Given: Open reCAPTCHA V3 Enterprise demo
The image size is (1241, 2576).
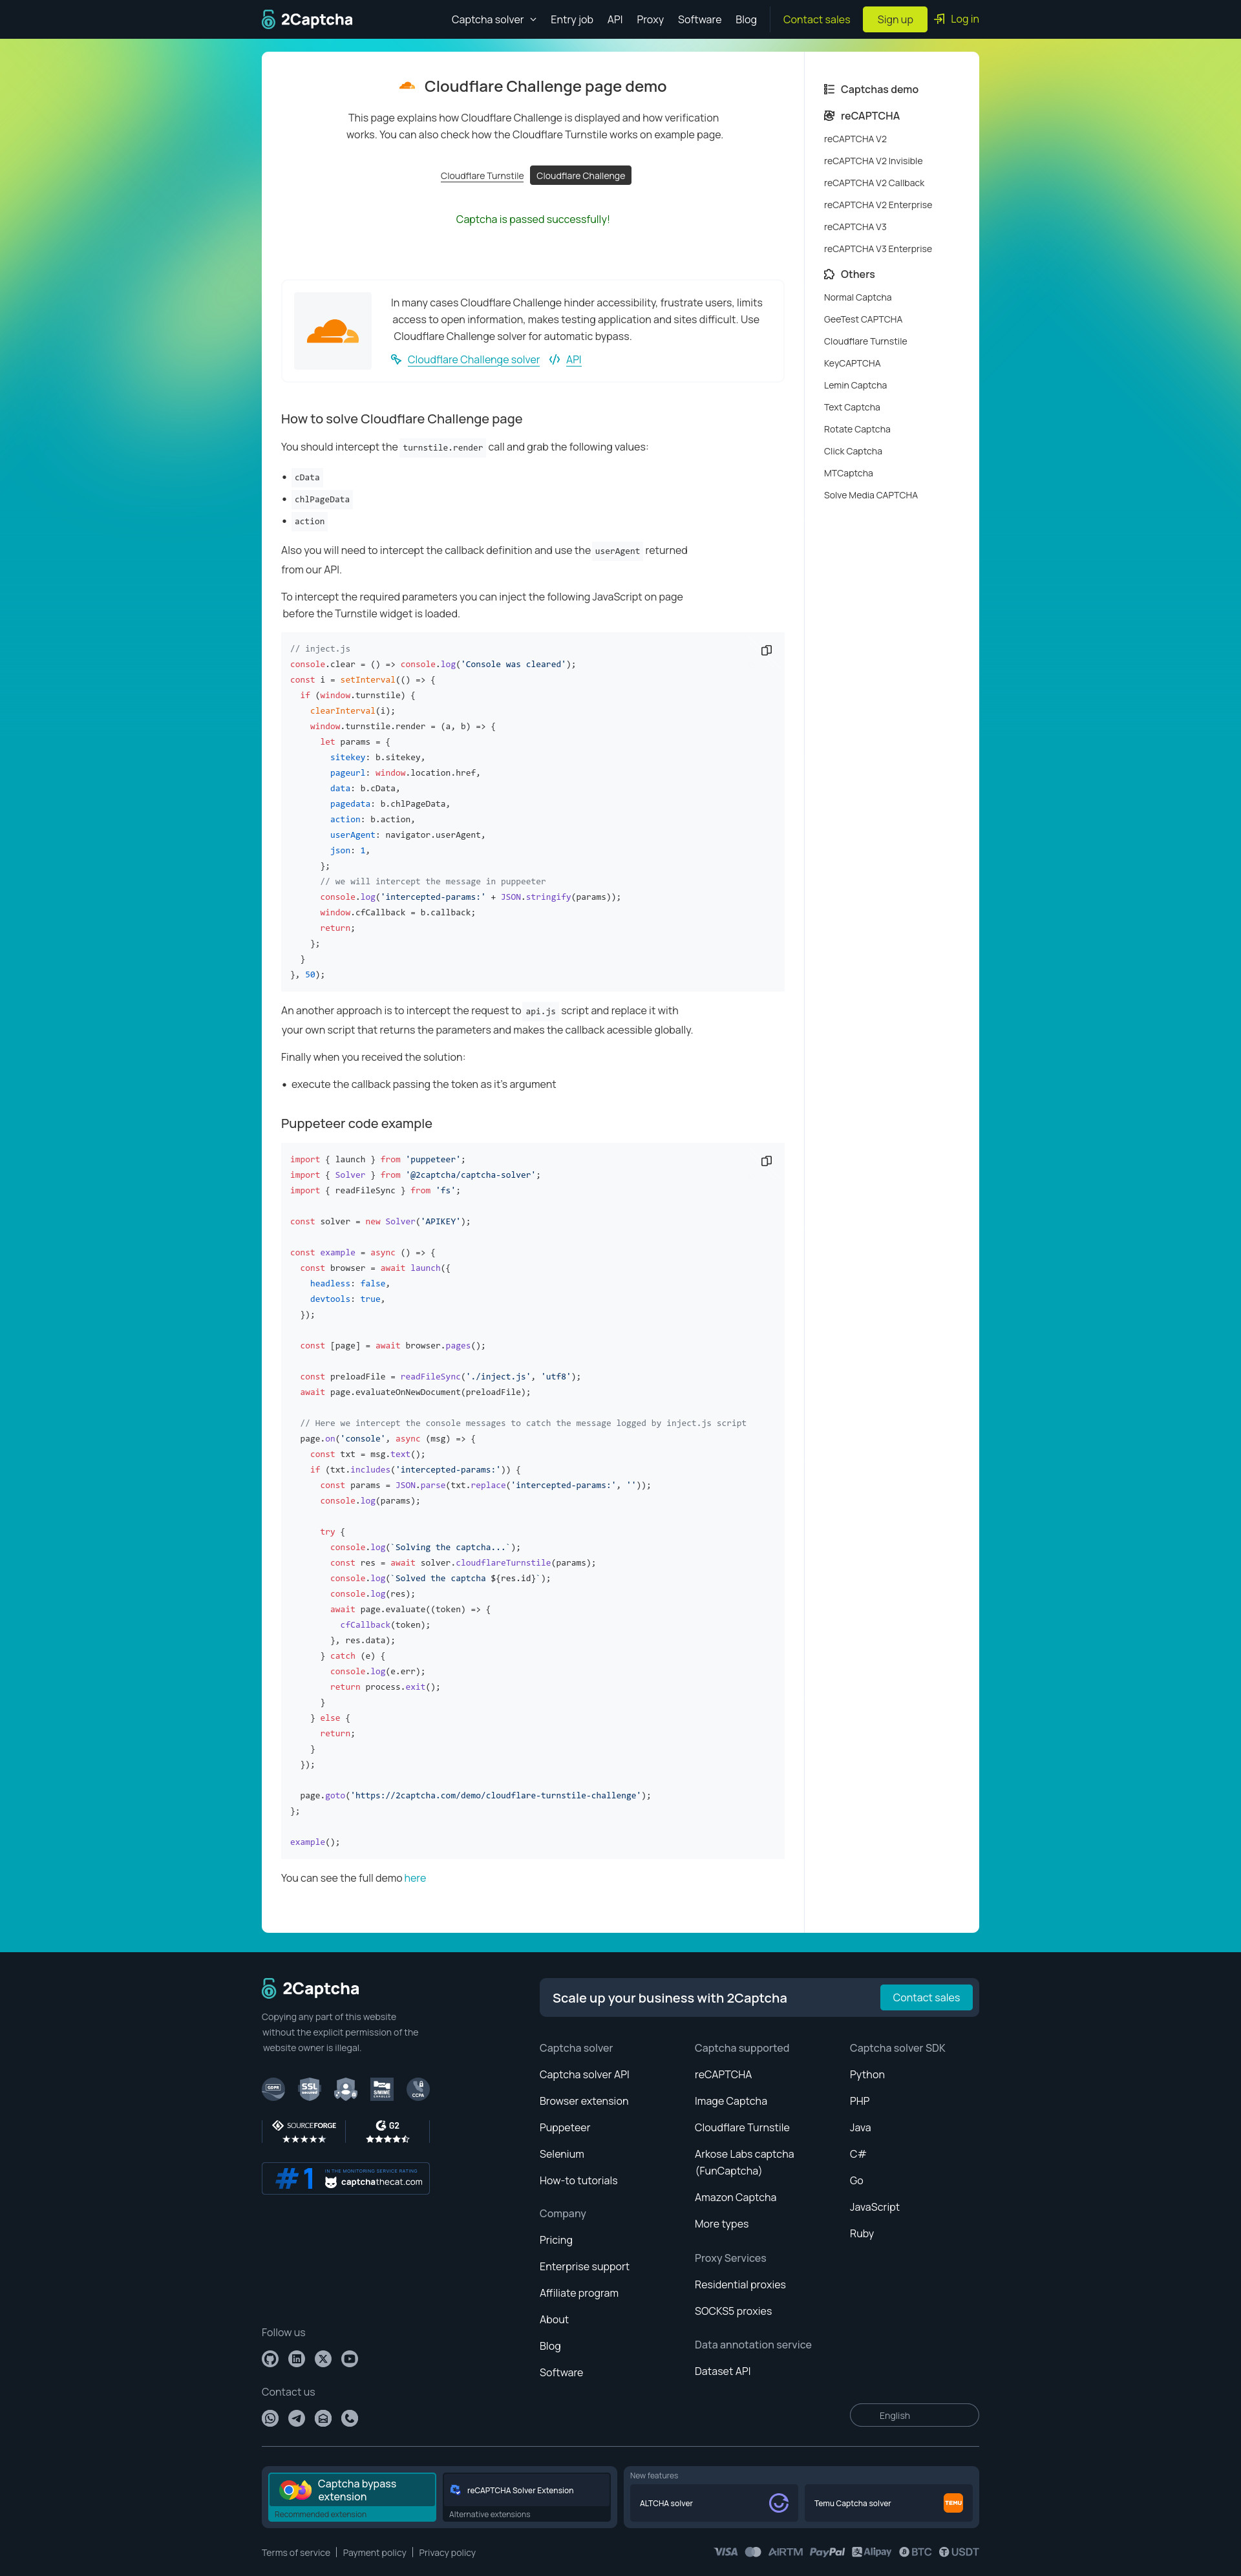Looking at the screenshot, I should [878, 249].
